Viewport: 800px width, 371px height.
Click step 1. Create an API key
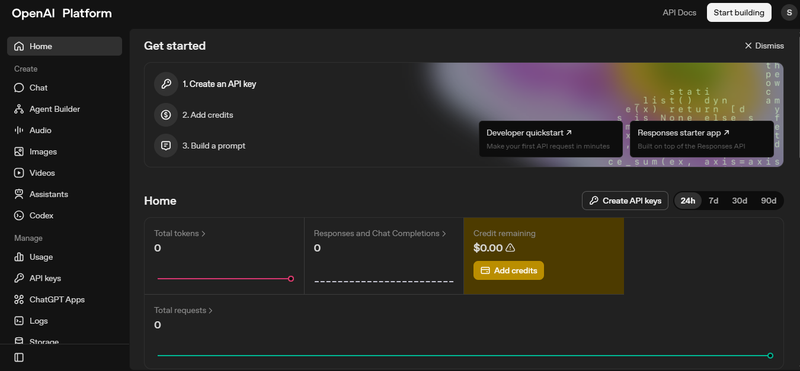point(219,84)
